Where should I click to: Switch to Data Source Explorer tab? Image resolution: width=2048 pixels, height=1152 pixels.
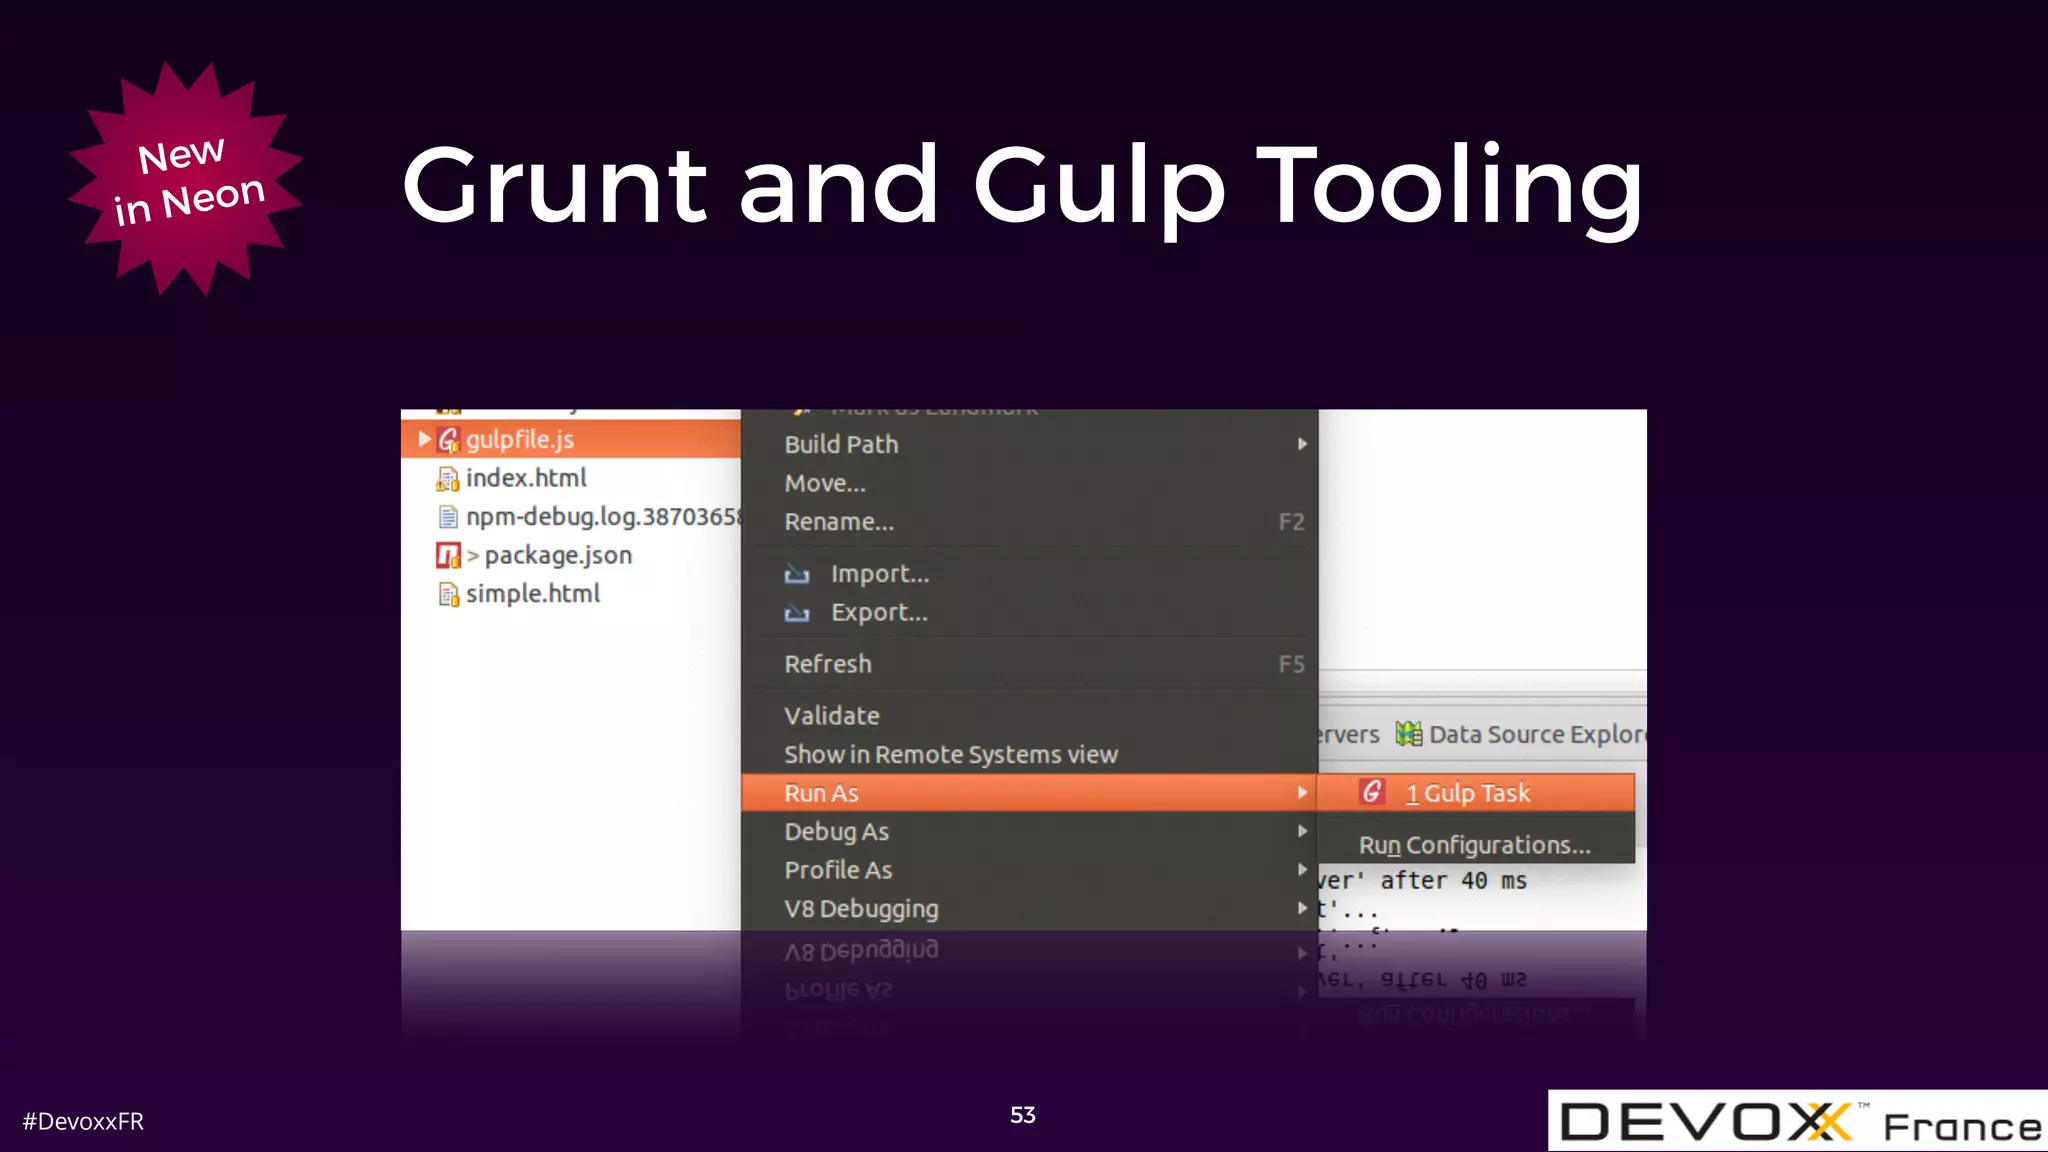pos(1520,734)
